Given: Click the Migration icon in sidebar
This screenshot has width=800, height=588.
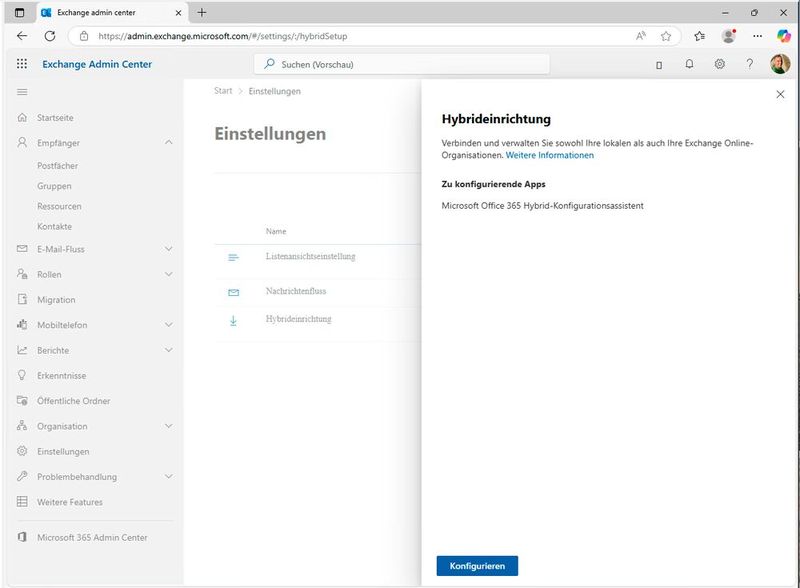Looking at the screenshot, I should (22, 299).
